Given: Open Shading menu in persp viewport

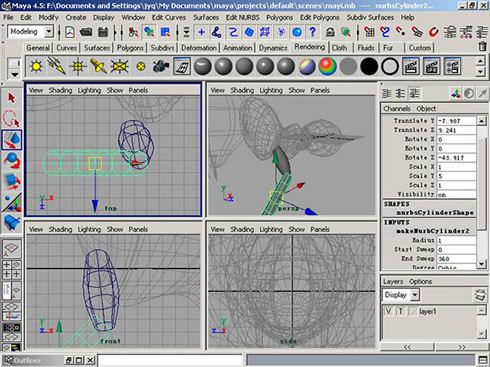Looking at the screenshot, I should (242, 90).
